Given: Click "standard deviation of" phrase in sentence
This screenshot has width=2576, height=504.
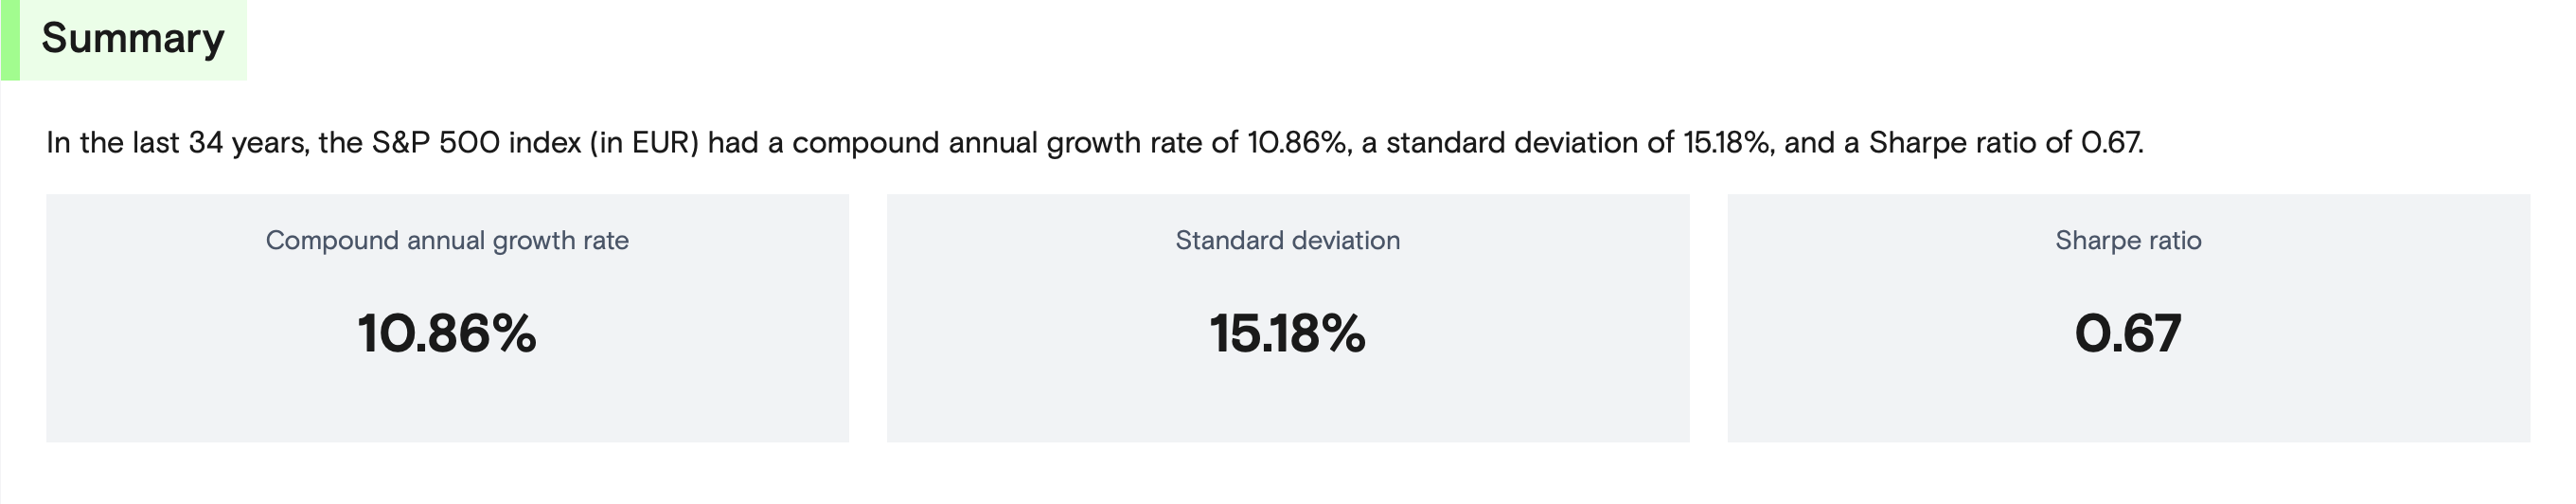Looking at the screenshot, I should click(1530, 143).
